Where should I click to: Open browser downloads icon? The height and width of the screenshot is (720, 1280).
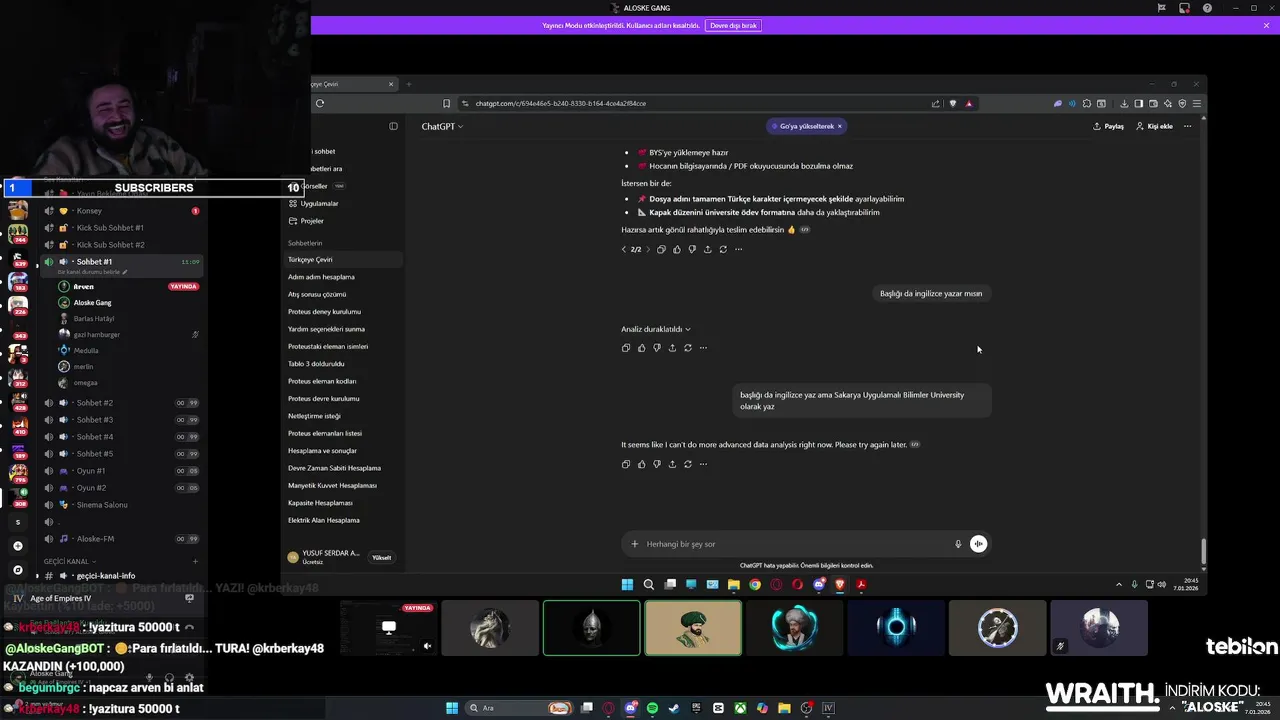tap(1124, 103)
